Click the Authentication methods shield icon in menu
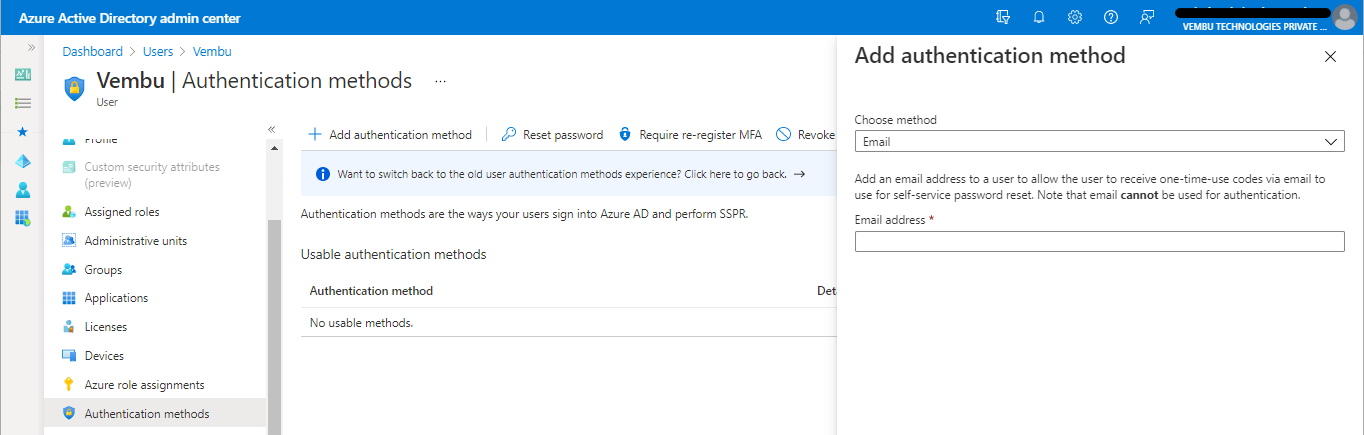 tap(69, 413)
